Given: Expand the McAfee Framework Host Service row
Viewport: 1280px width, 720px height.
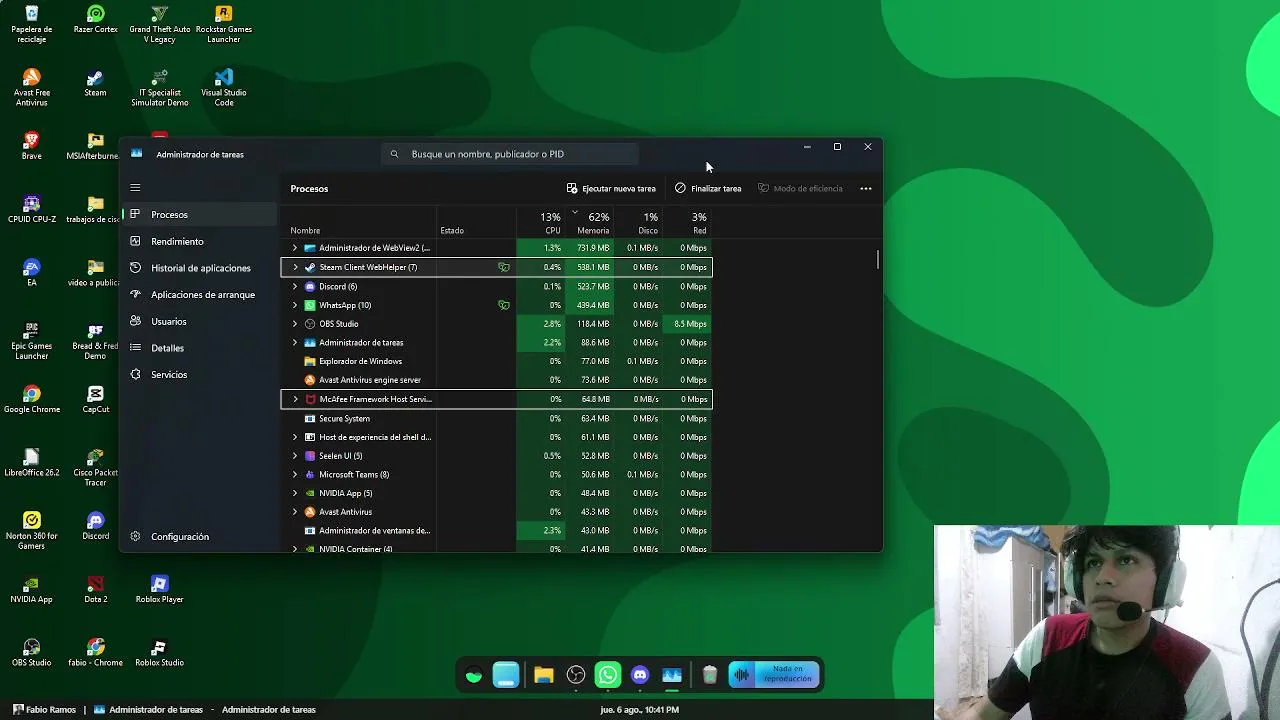Looking at the screenshot, I should coord(294,399).
